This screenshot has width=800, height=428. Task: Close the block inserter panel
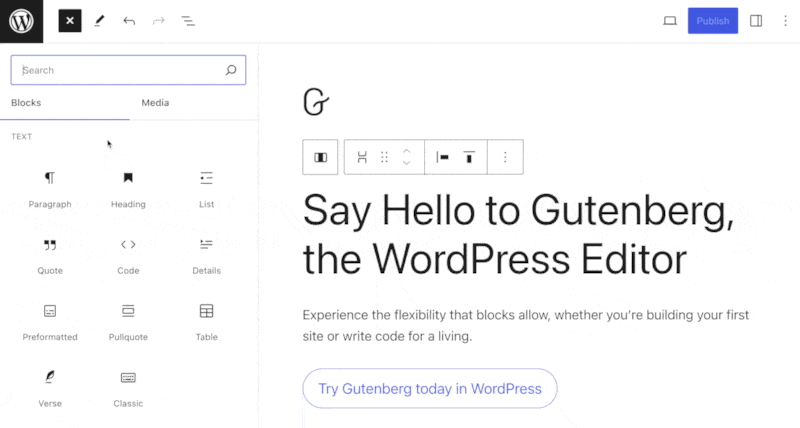(69, 21)
